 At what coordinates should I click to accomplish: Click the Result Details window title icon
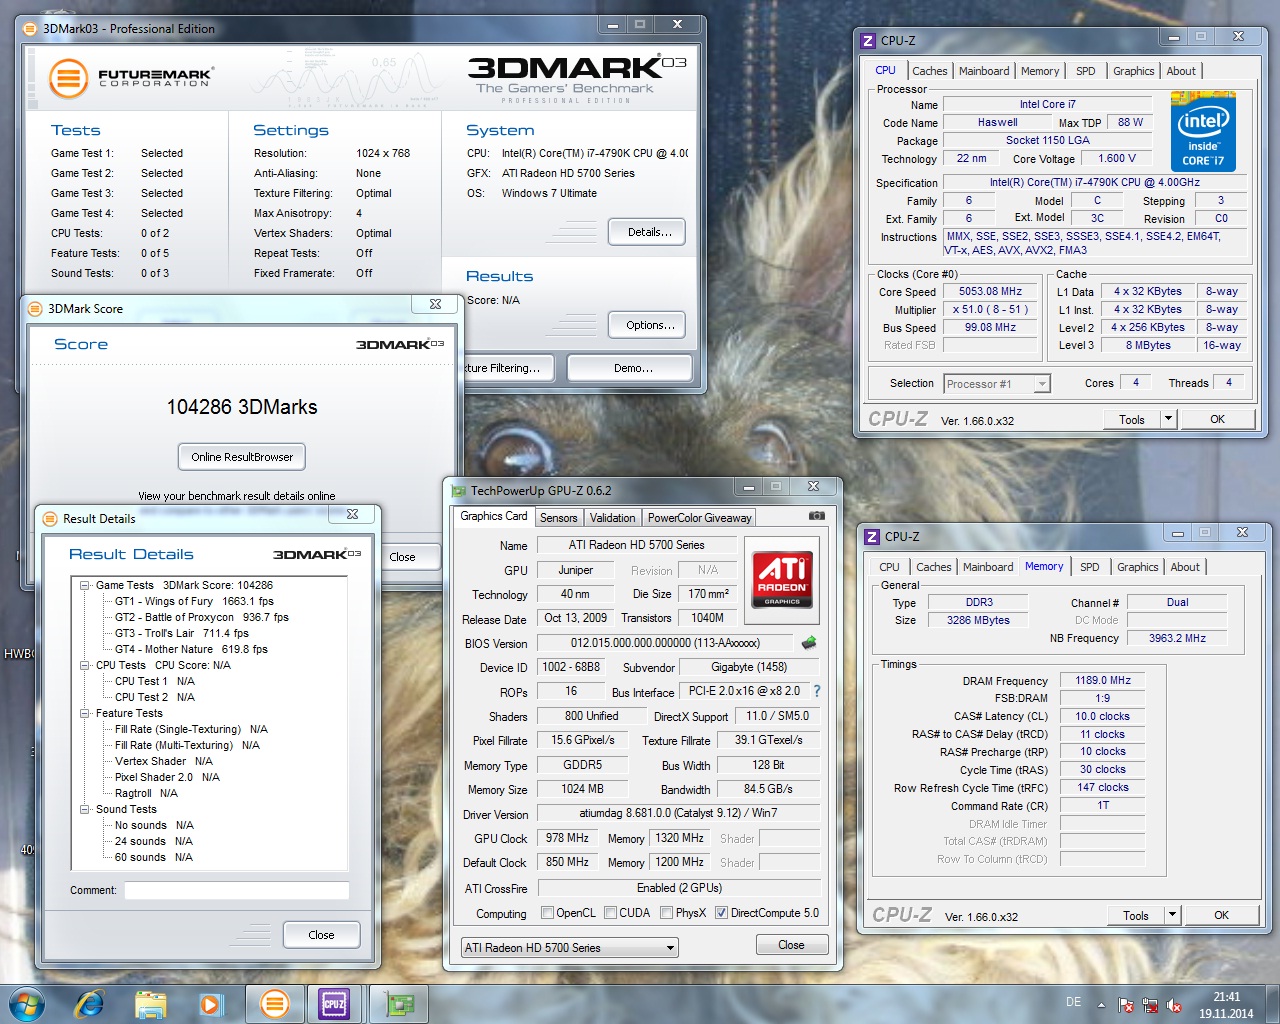50,518
